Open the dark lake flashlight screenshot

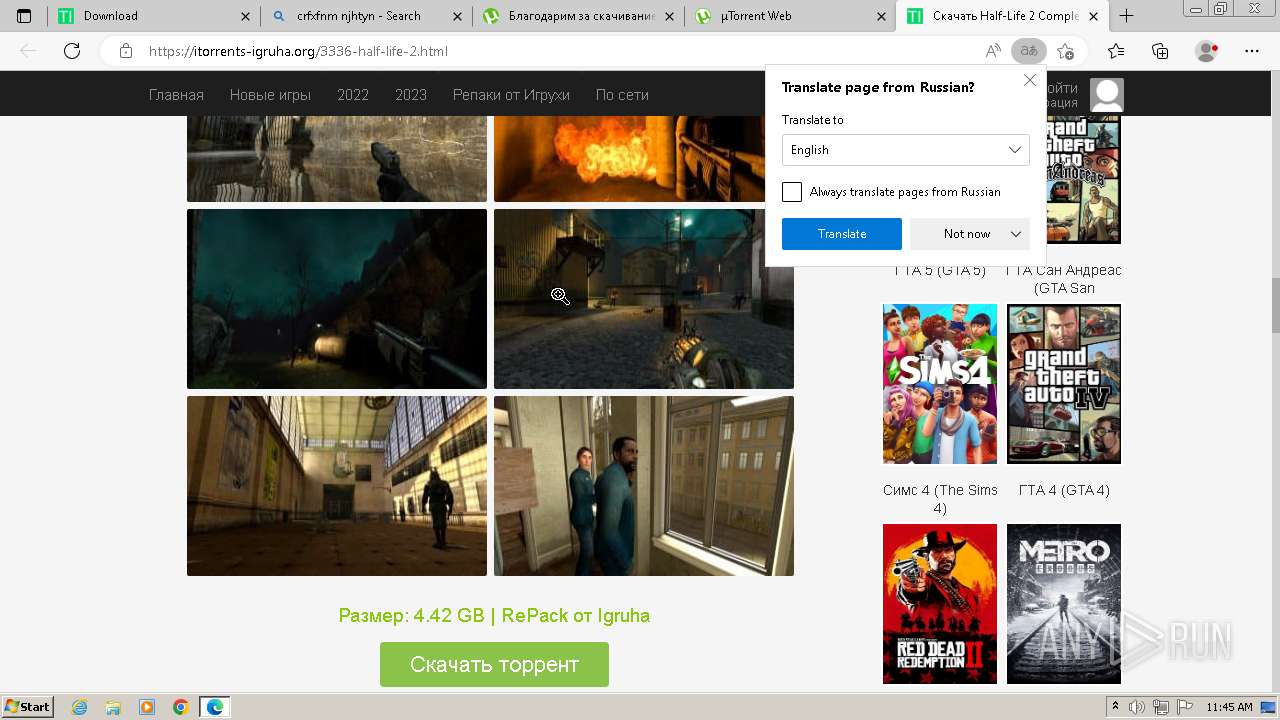[x=337, y=299]
